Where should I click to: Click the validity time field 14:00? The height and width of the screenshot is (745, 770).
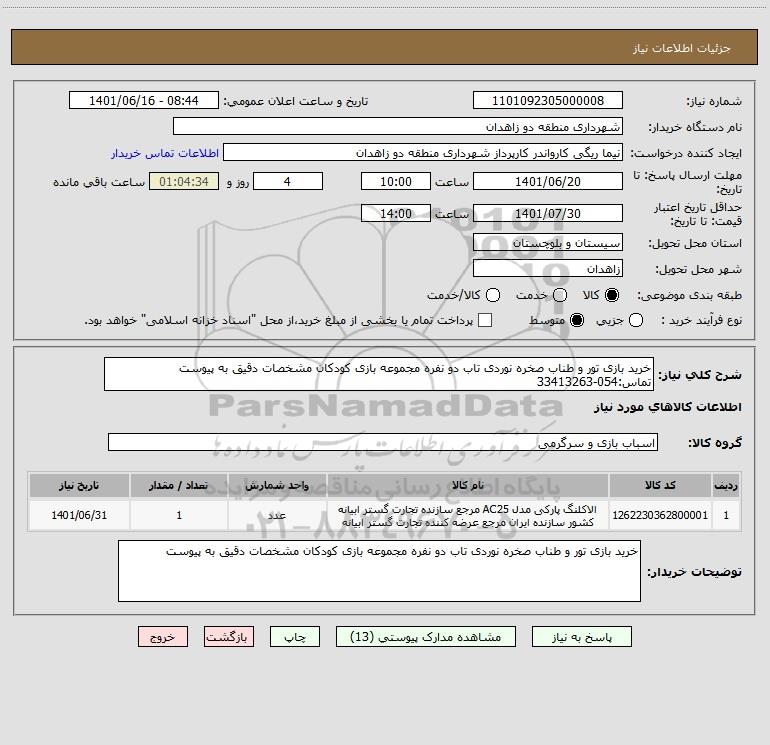click(x=396, y=214)
